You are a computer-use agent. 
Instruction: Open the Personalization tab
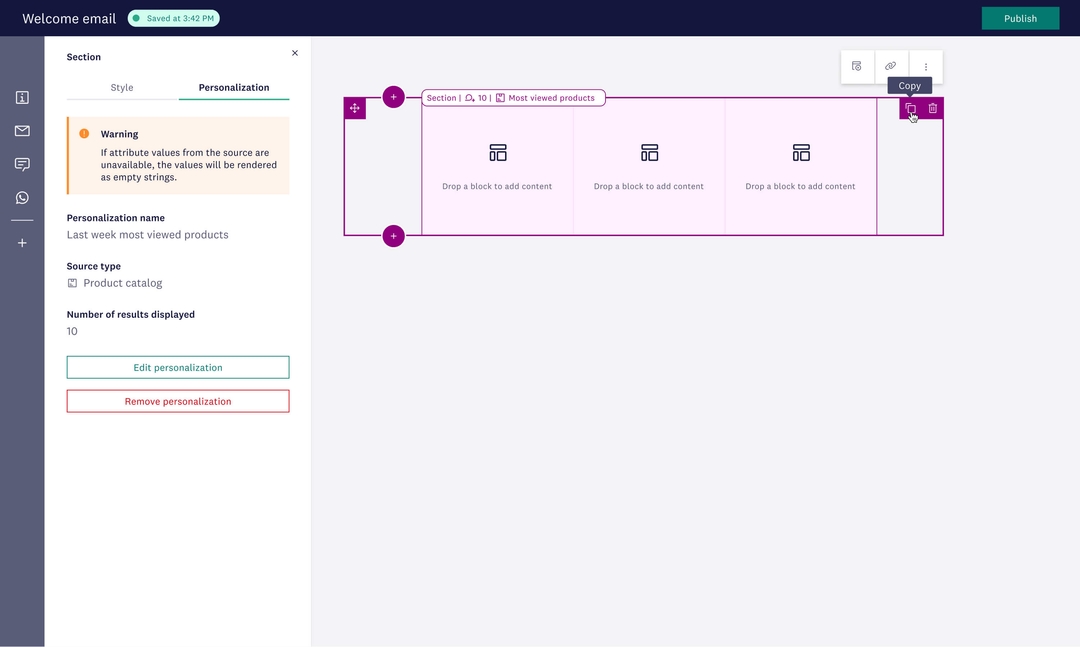tap(234, 87)
